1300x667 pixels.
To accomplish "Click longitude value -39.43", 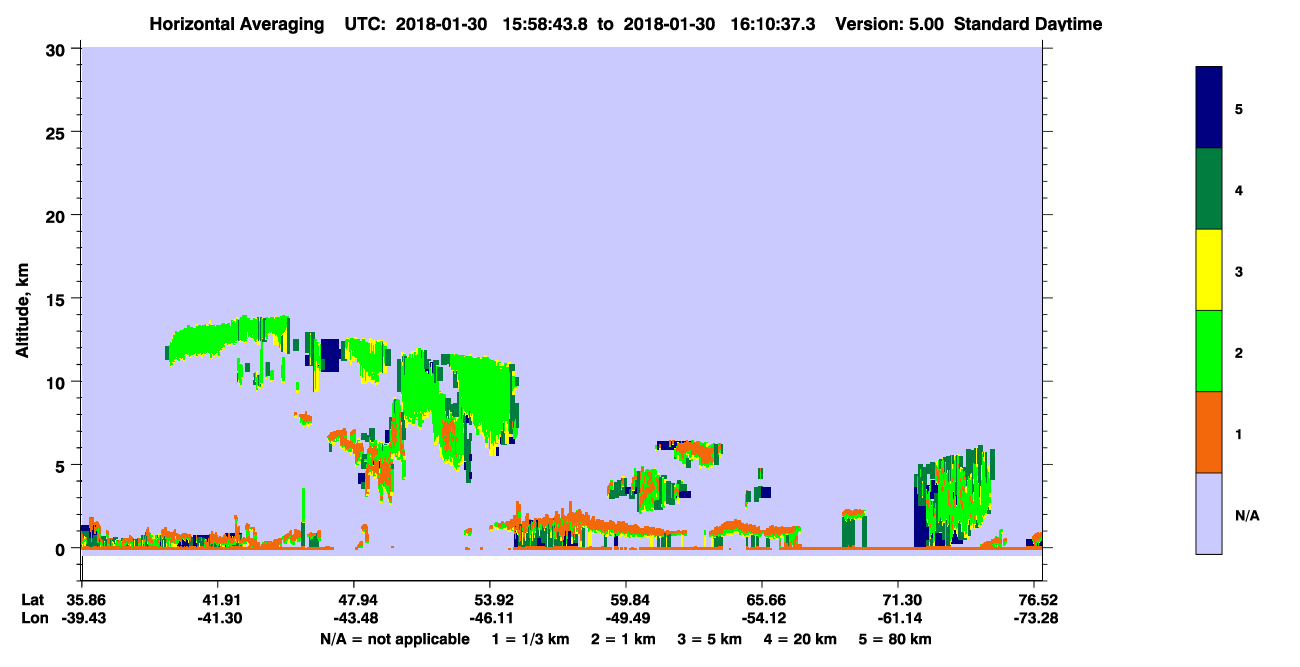I will pyautogui.click(x=82, y=618).
